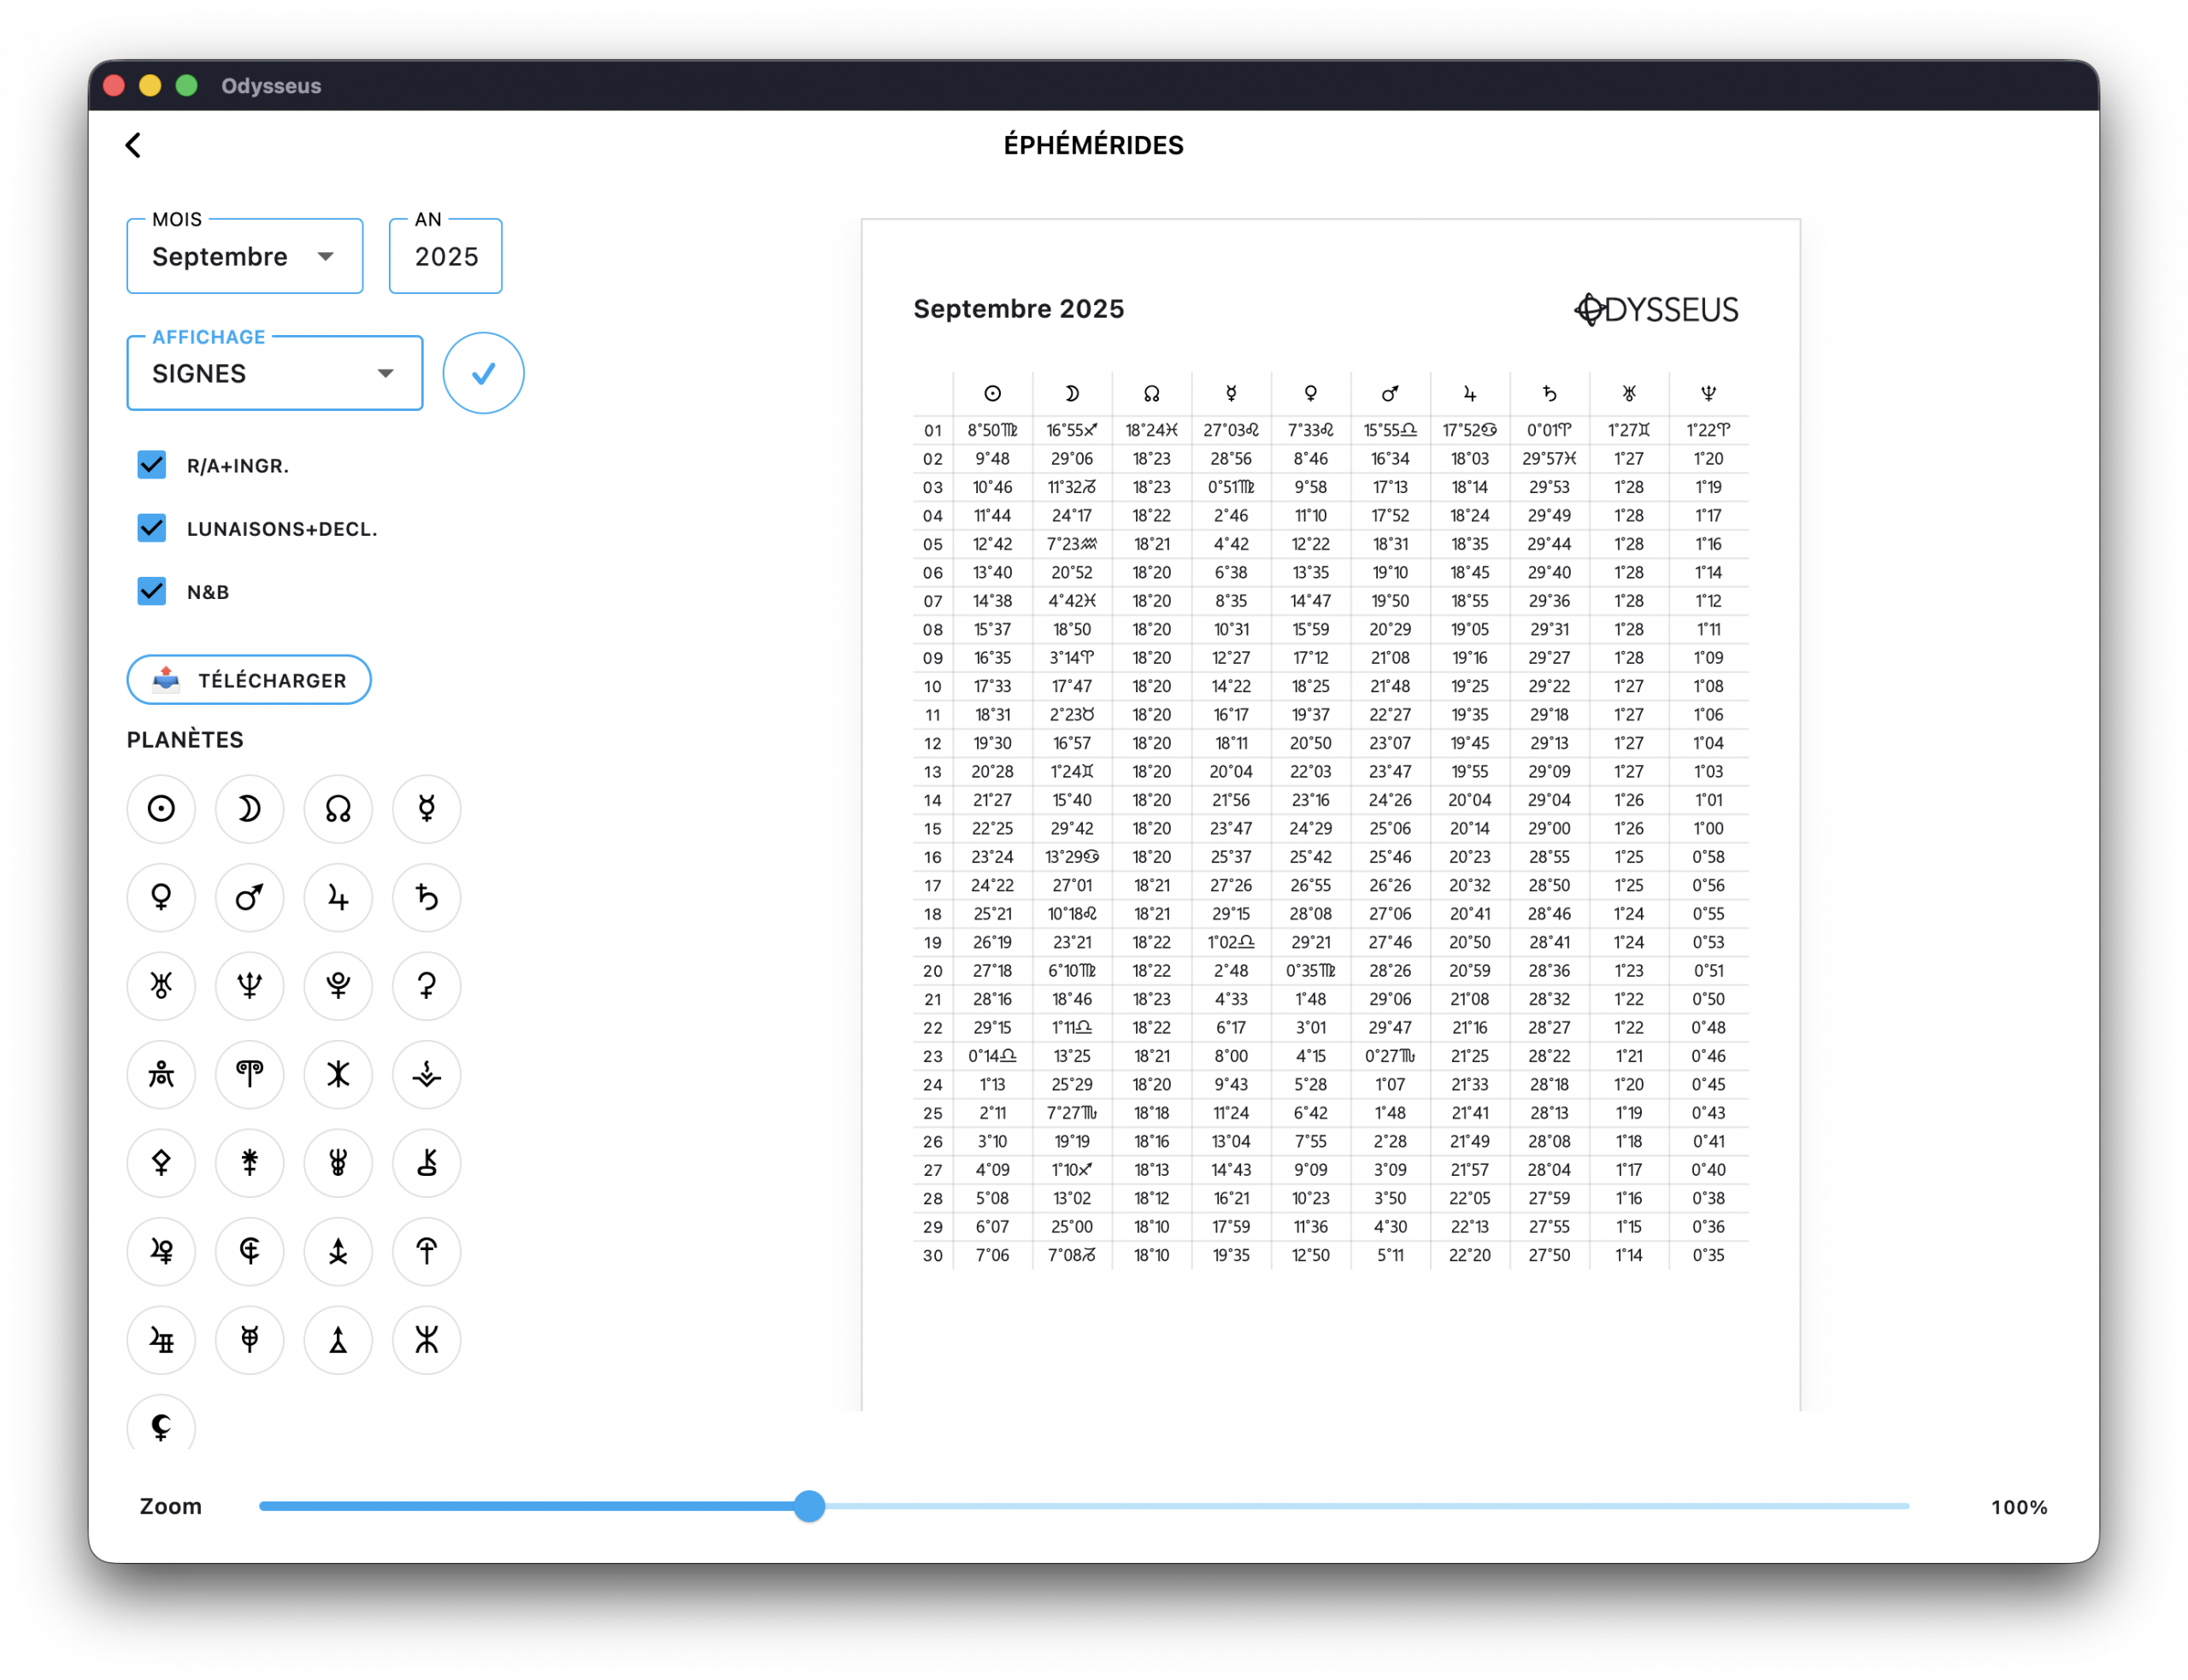This screenshot has height=1680, width=2188.
Task: Click the AN year input field
Action: tap(446, 257)
